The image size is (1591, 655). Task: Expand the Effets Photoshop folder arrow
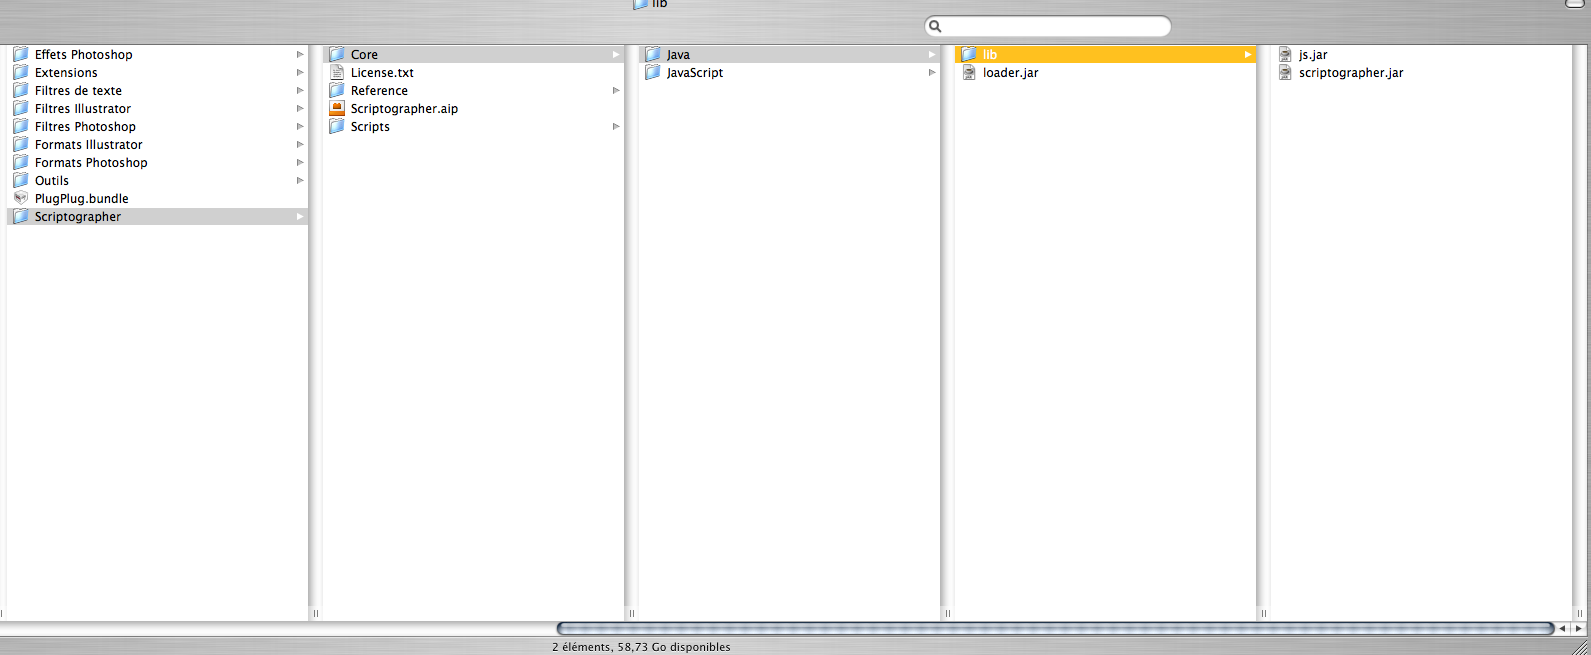300,54
